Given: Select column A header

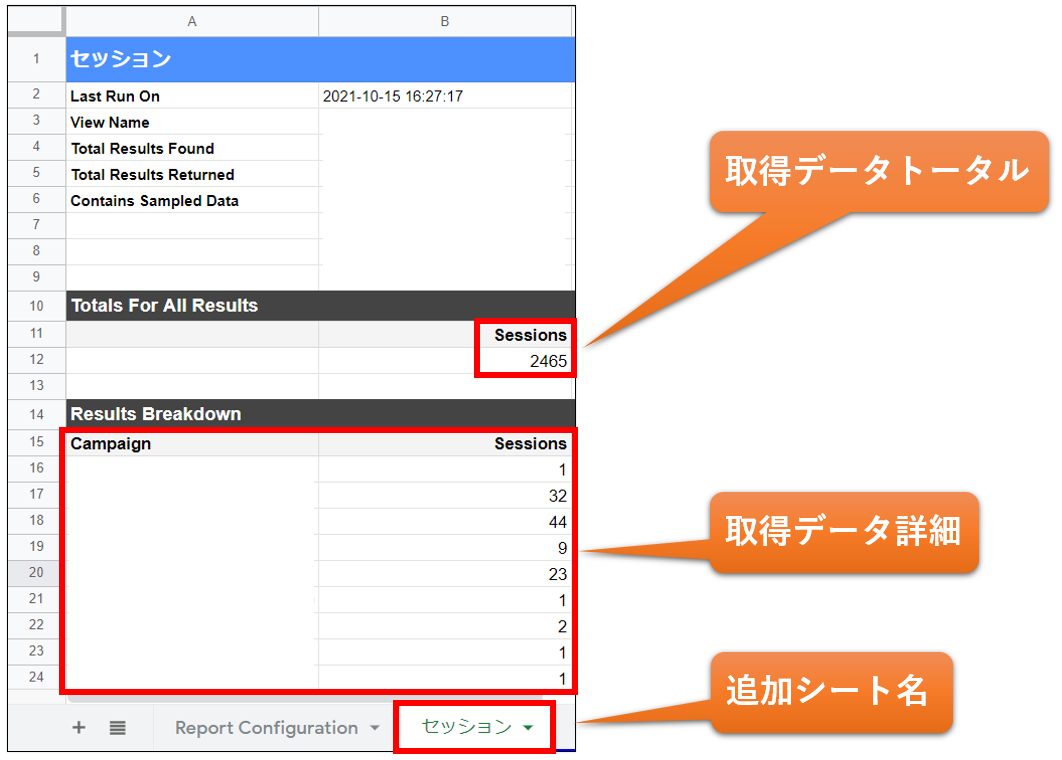Looking at the screenshot, I should point(192,22).
